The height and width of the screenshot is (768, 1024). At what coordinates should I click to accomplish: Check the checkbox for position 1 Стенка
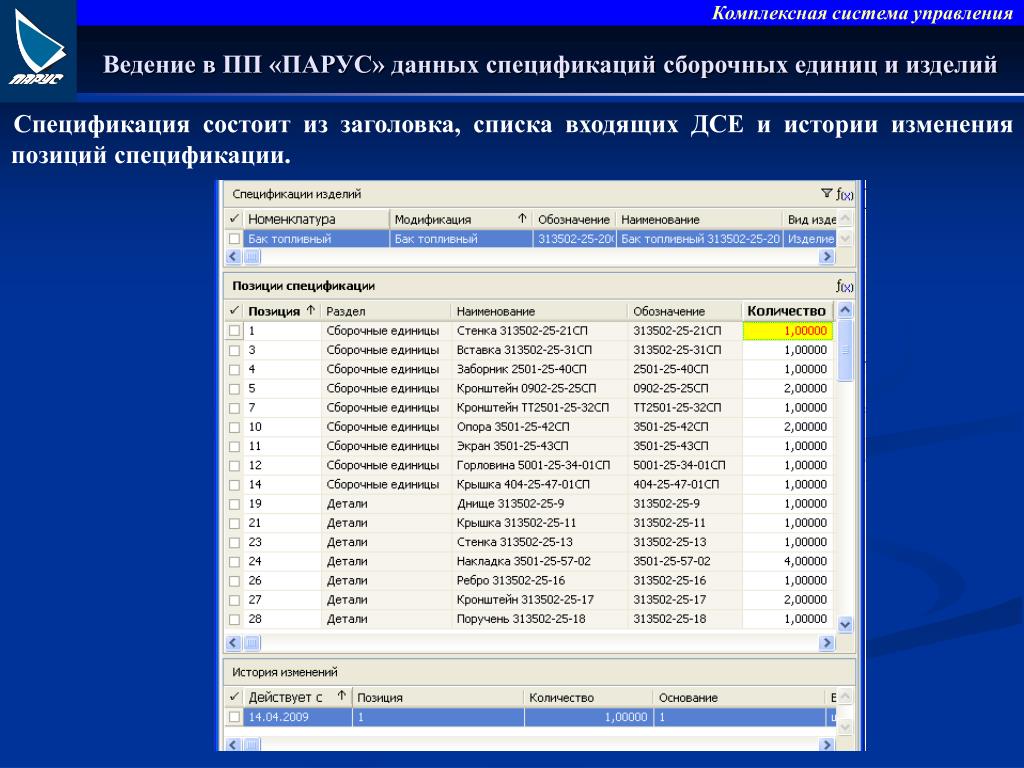(234, 331)
